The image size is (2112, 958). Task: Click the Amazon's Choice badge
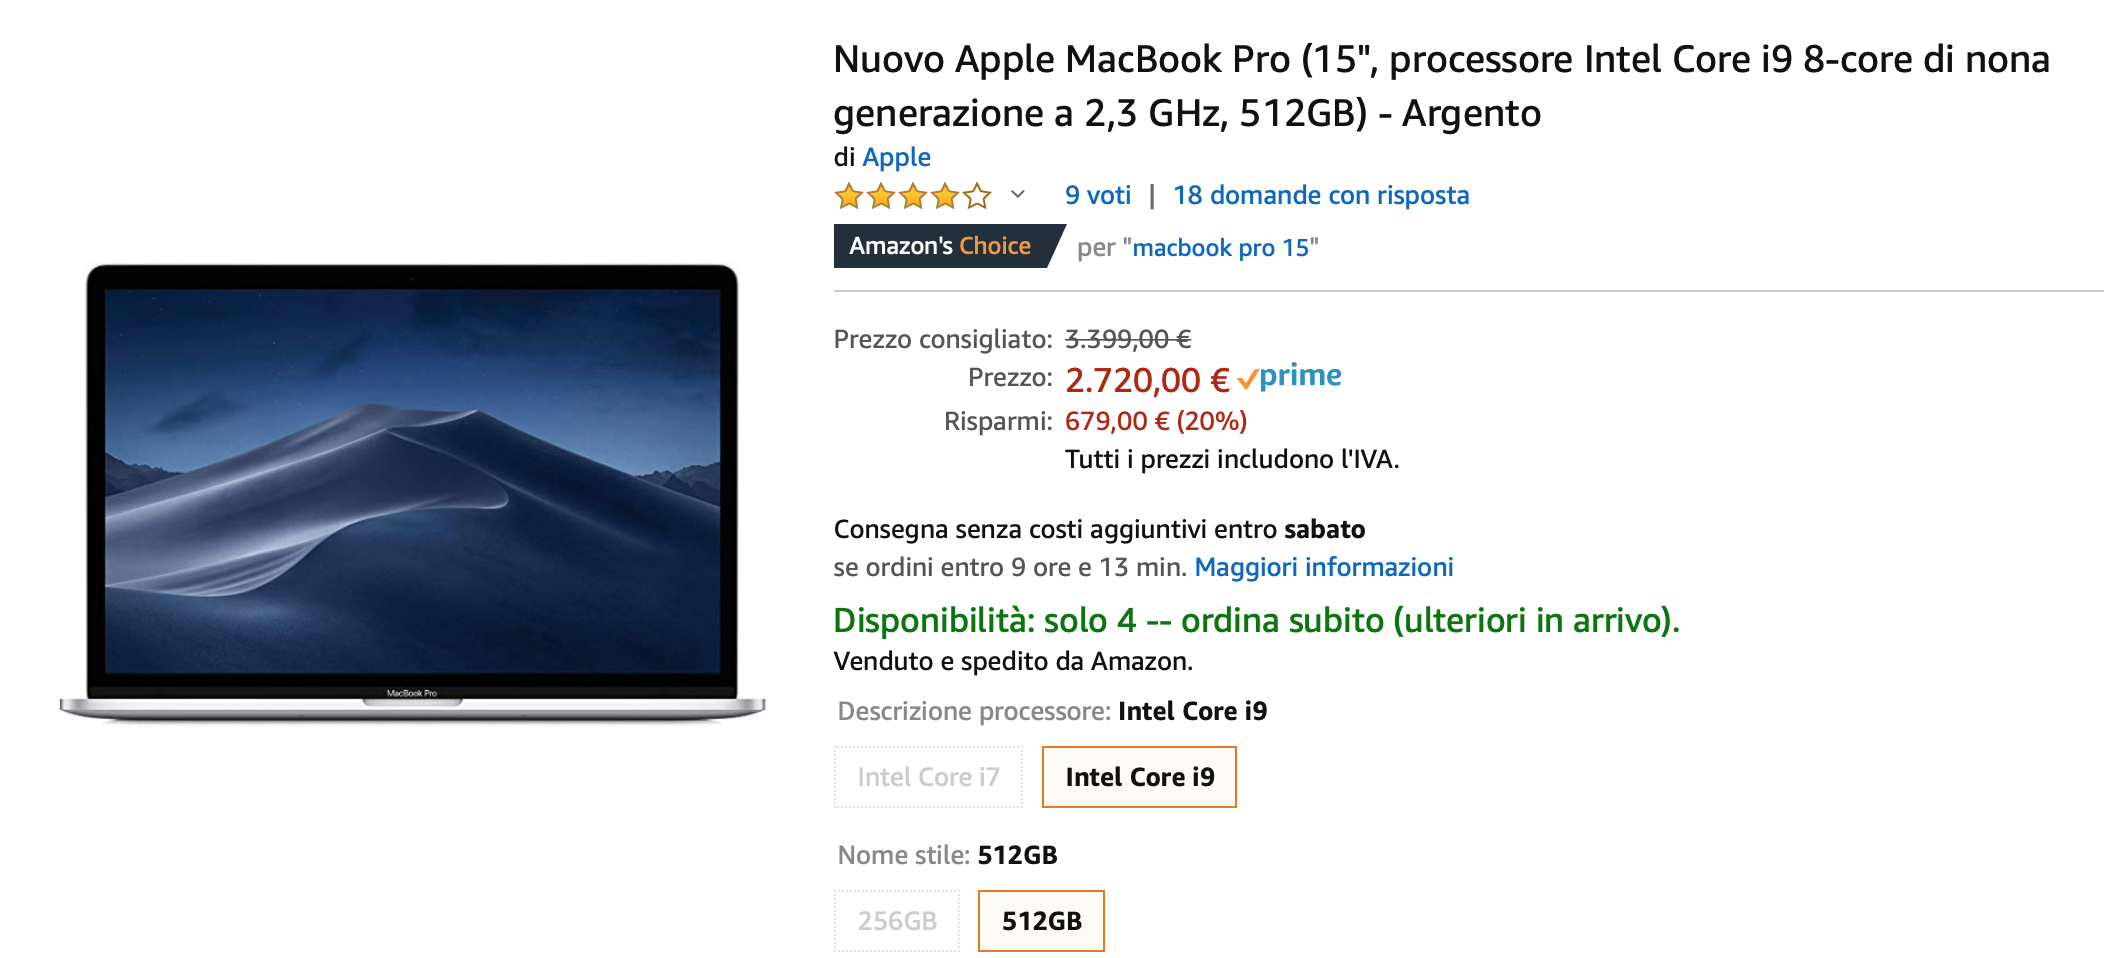pyautogui.click(x=940, y=246)
